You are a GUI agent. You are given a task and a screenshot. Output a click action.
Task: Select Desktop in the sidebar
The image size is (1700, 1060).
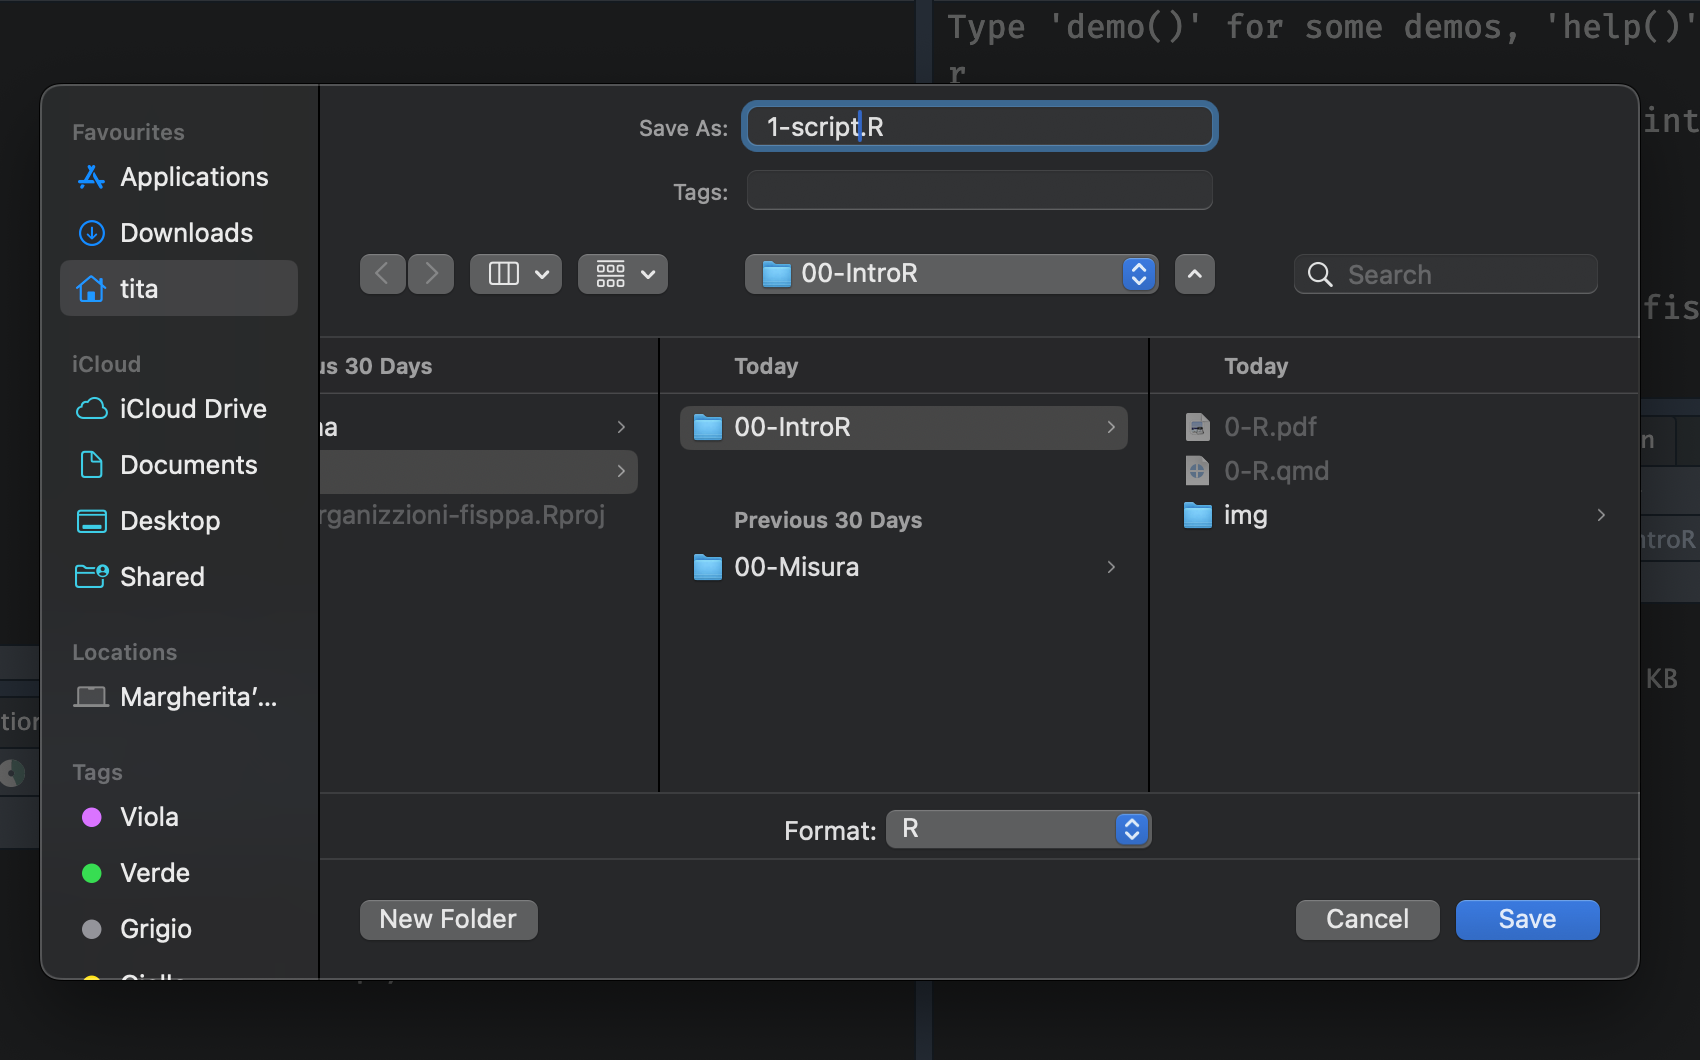click(x=170, y=521)
